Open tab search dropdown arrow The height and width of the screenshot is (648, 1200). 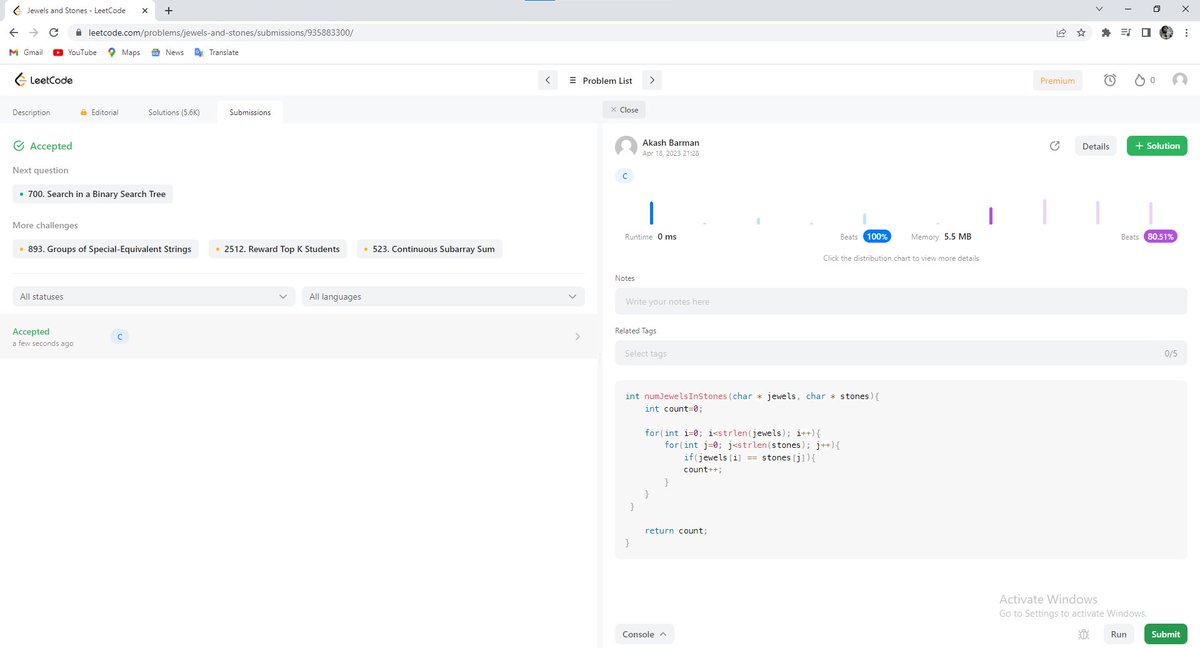1099,9
